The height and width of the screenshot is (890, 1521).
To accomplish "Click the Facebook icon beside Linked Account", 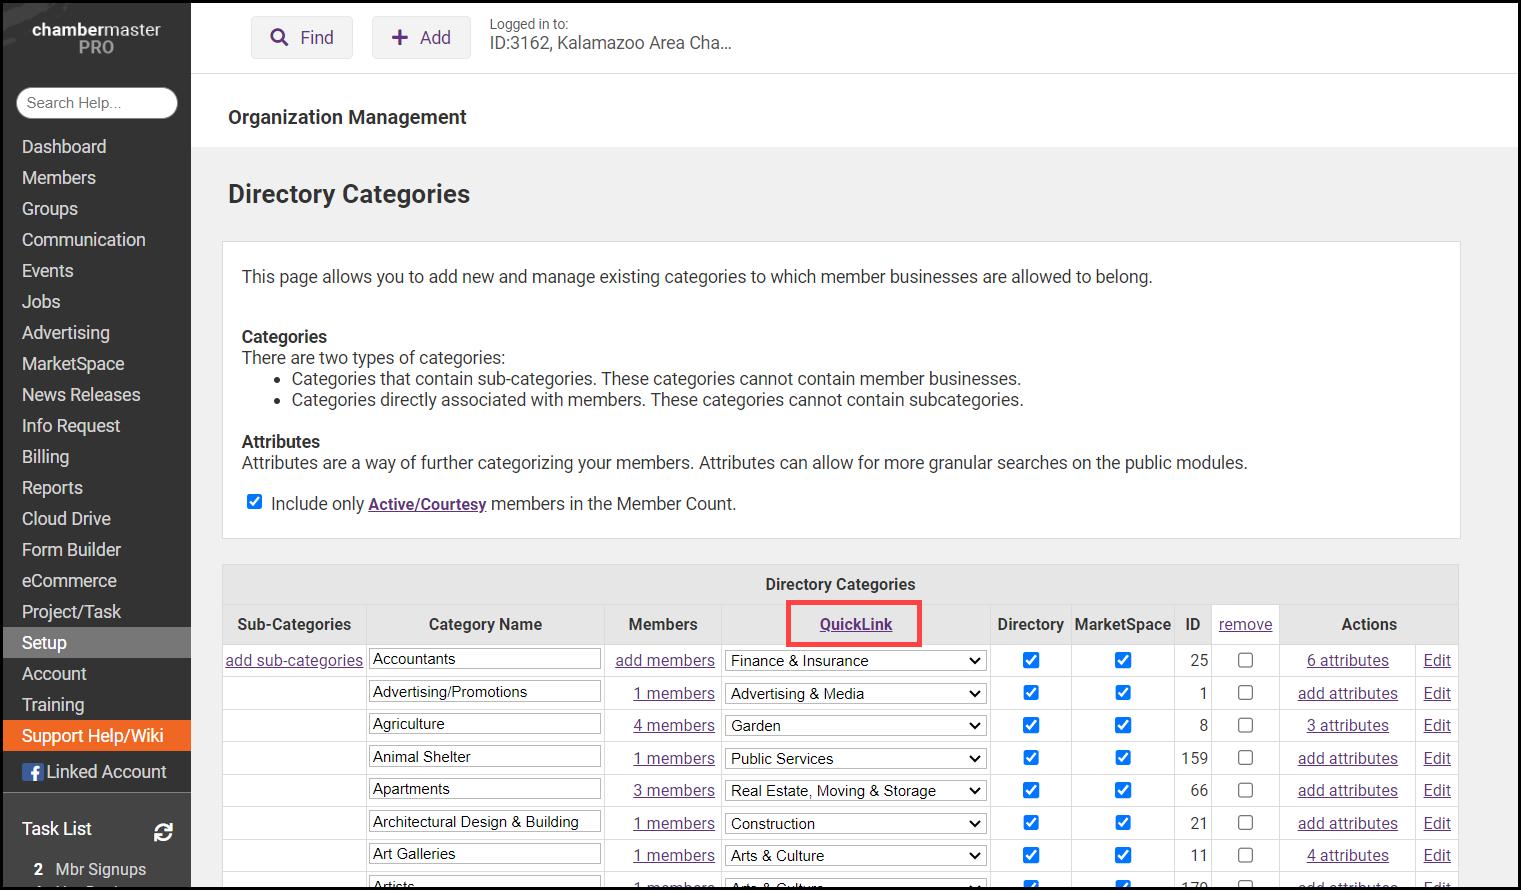I will 33,772.
